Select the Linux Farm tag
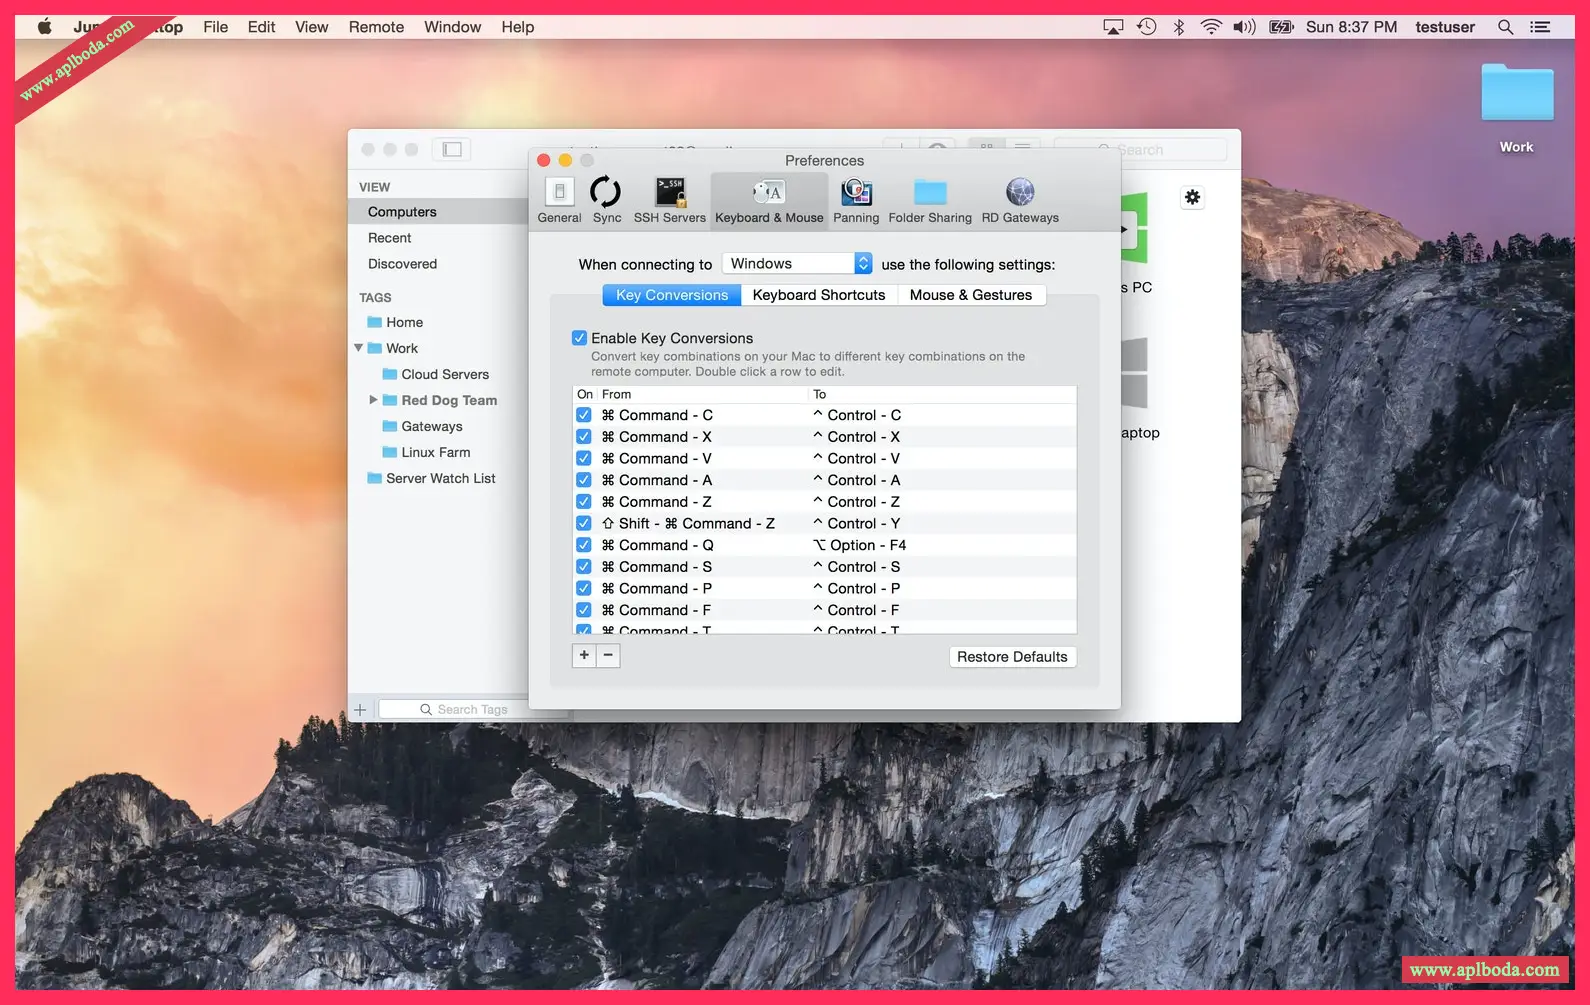1590x1005 pixels. (x=435, y=452)
